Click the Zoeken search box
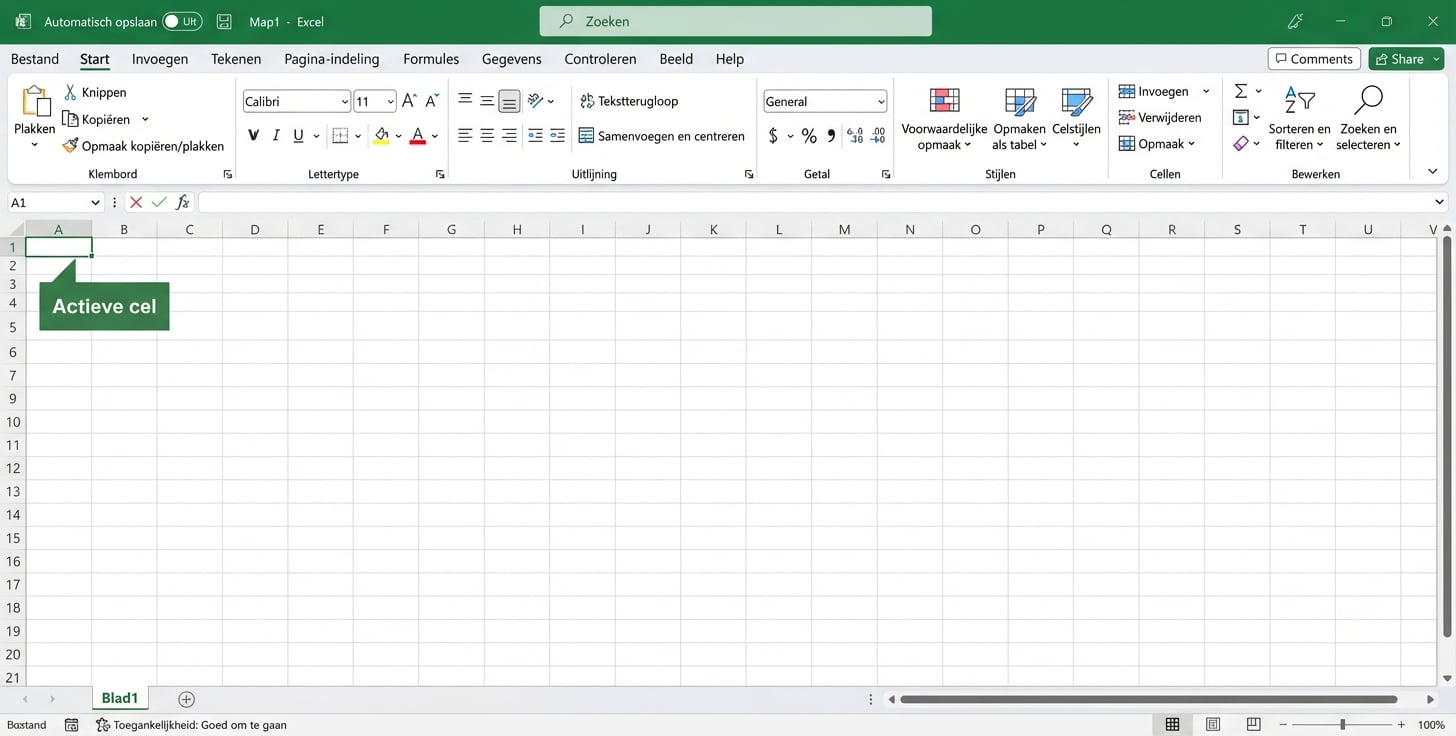This screenshot has height=736, width=1456. click(735, 21)
